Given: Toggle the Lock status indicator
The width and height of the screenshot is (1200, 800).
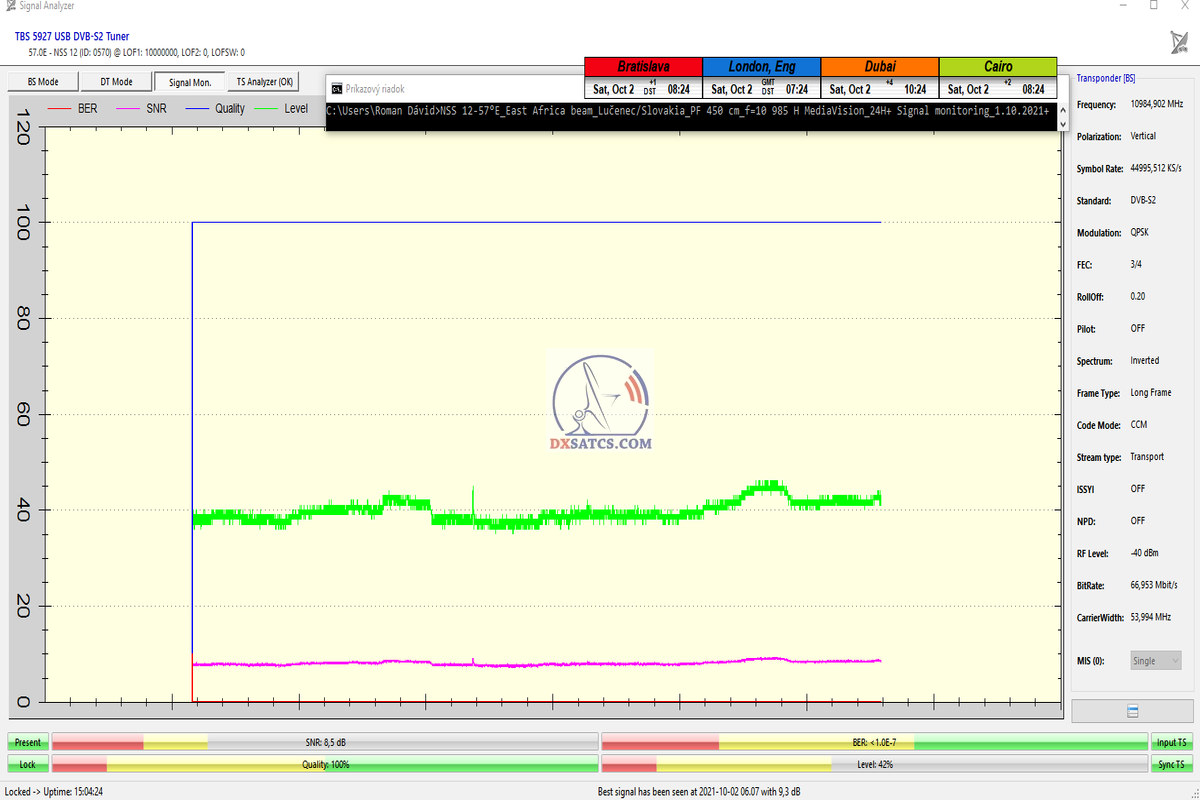Looking at the screenshot, I should 28,764.
